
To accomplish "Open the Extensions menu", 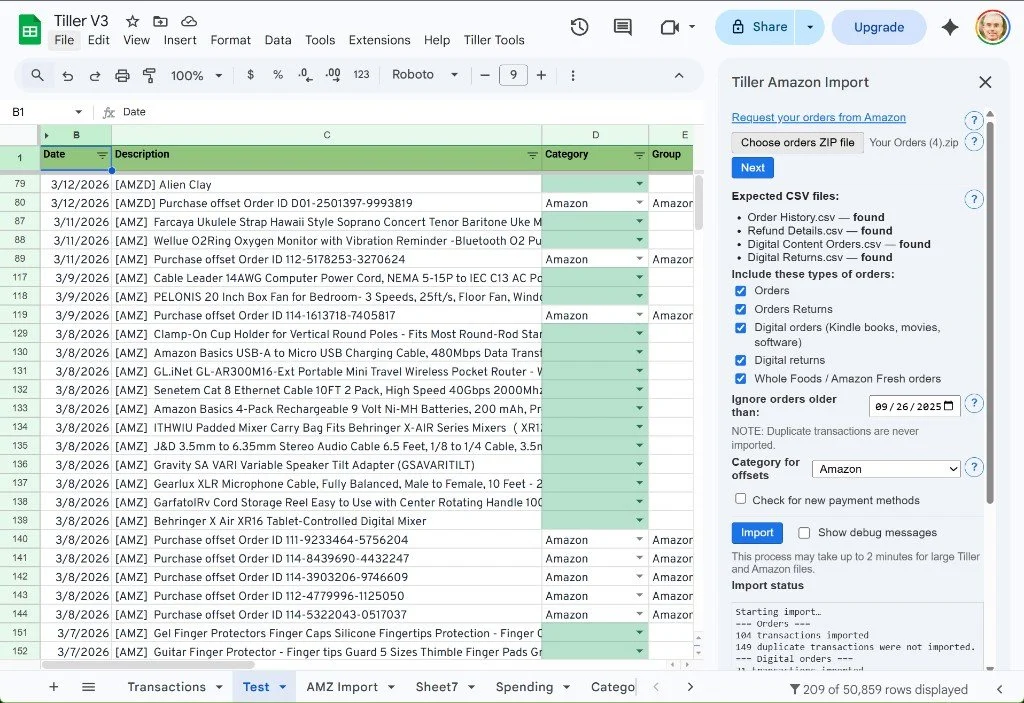I will 379,40.
